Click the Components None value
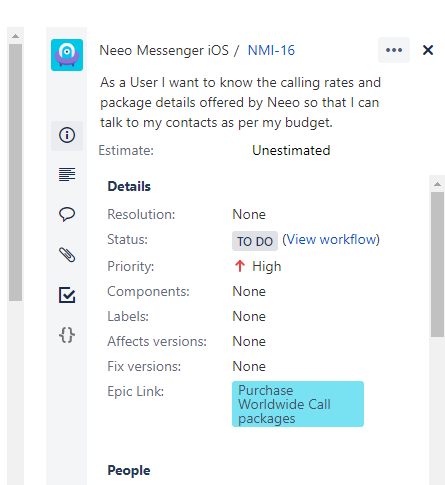This screenshot has height=485, width=445. click(249, 291)
